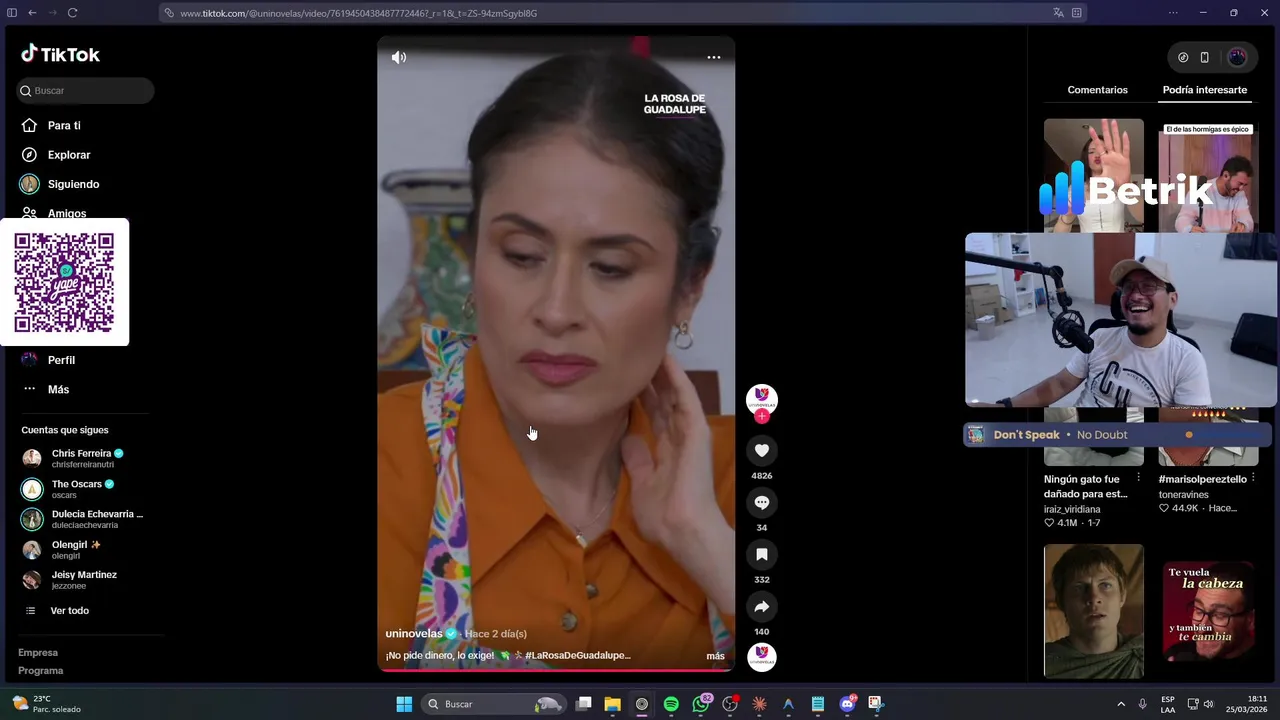Open the video three-dots options menu
Image resolution: width=1280 pixels, height=720 pixels.
pos(713,57)
